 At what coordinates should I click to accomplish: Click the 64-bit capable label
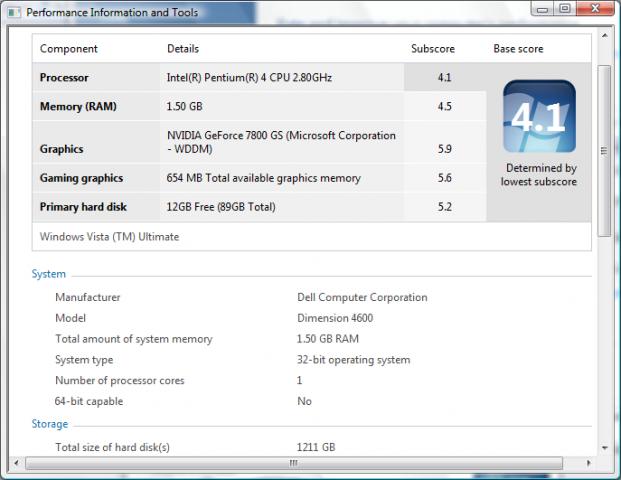coord(89,402)
